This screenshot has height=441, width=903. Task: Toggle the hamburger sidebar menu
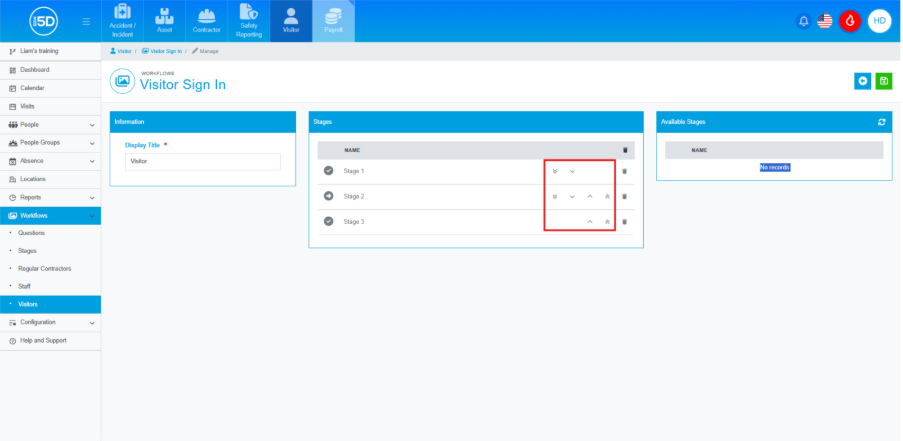86,21
